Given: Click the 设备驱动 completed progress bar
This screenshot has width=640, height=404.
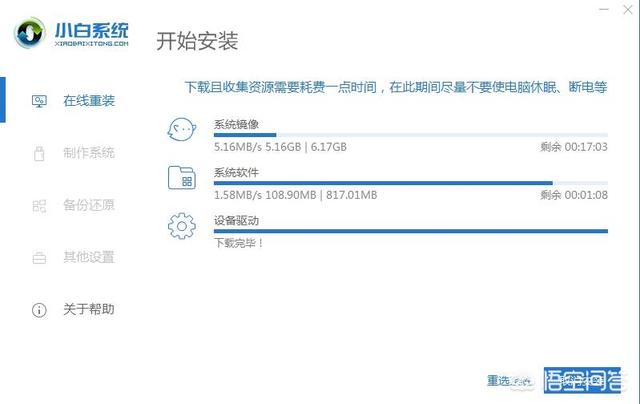Looking at the screenshot, I should click(x=411, y=231).
